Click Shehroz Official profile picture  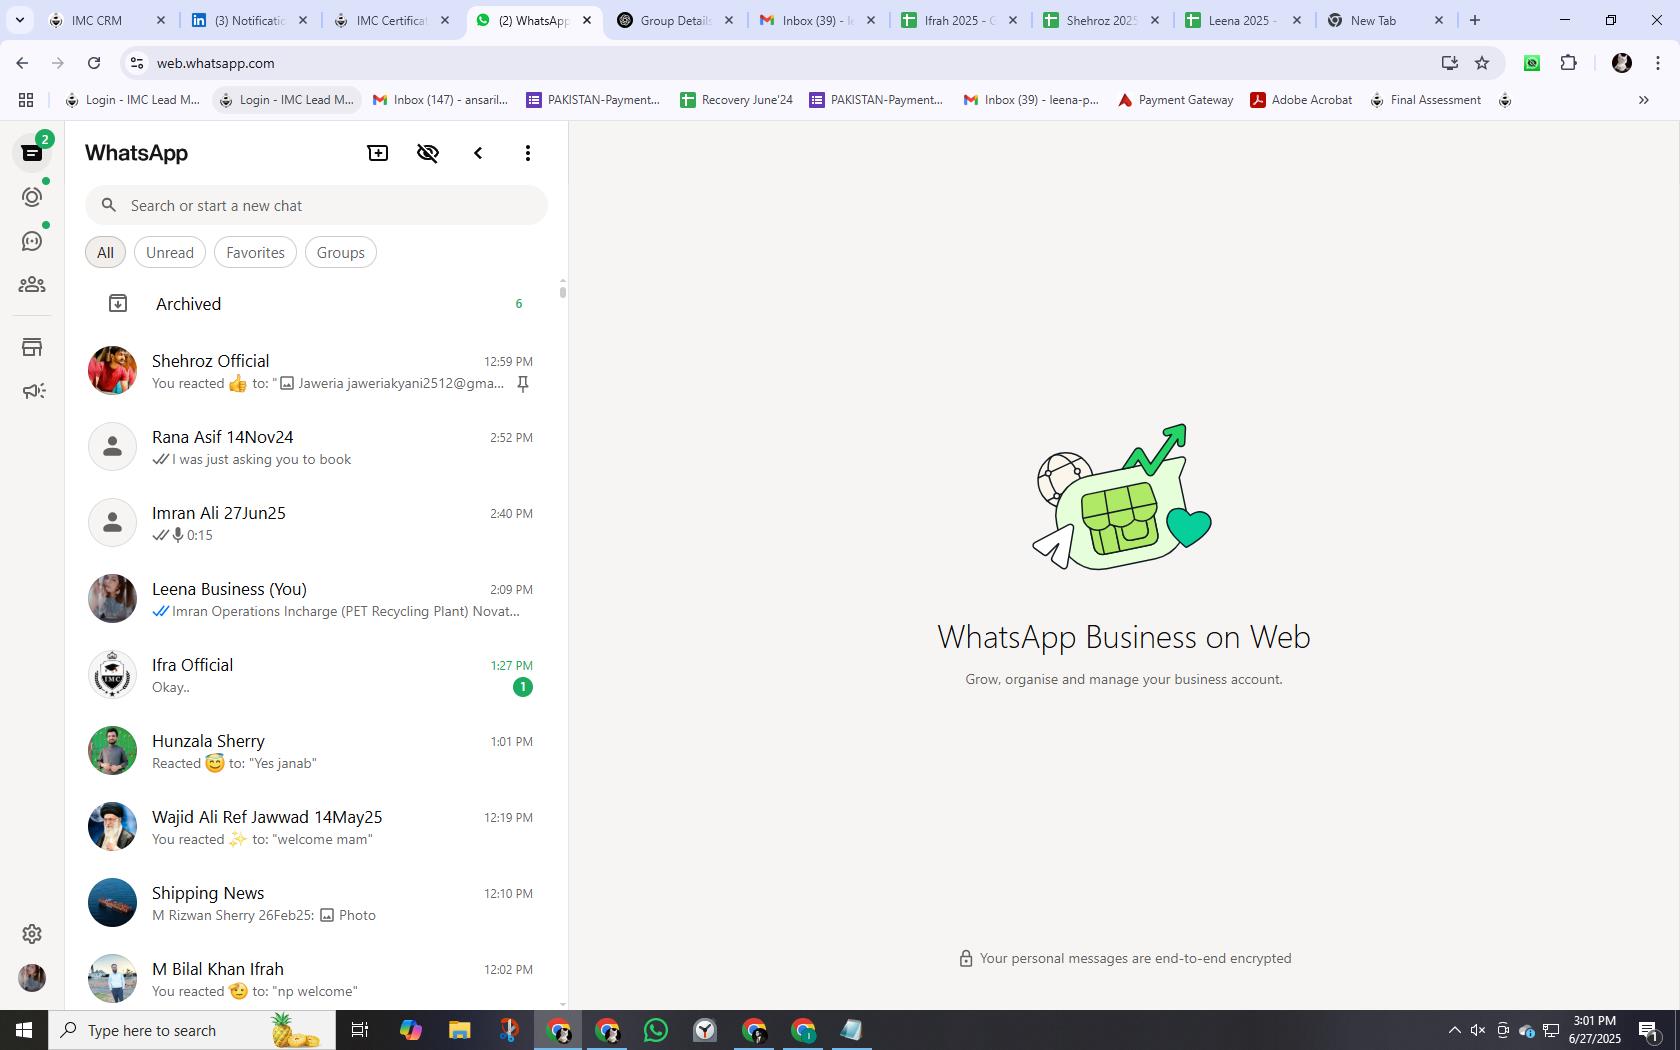(112, 371)
